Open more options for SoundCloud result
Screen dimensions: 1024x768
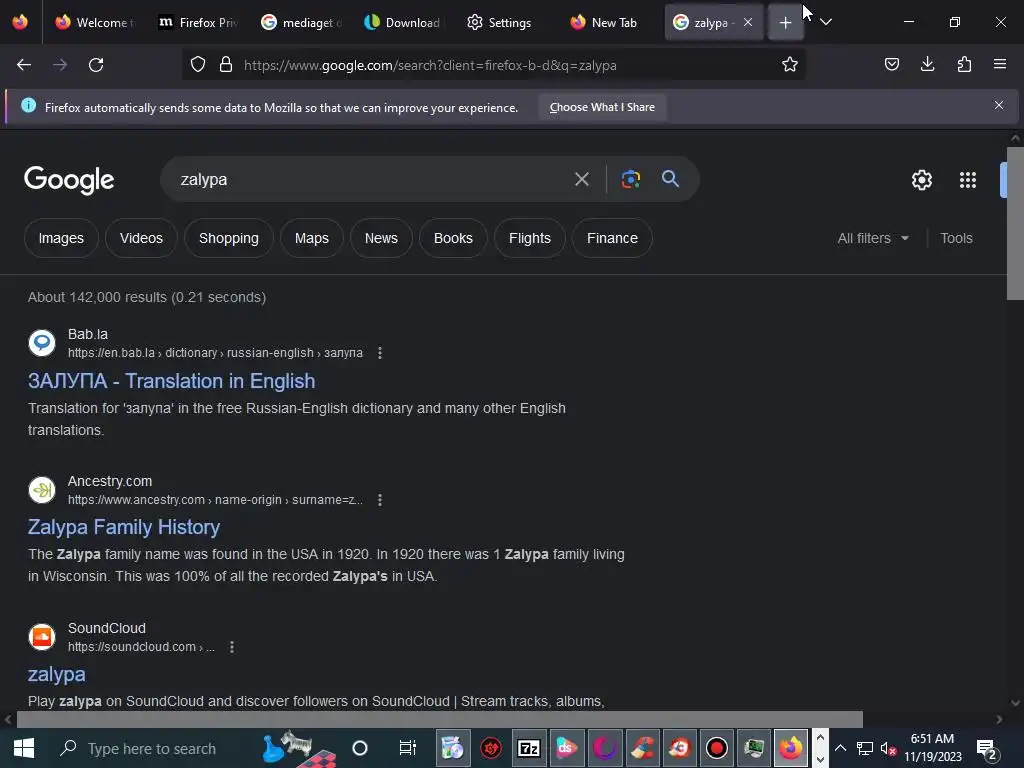pos(232,647)
